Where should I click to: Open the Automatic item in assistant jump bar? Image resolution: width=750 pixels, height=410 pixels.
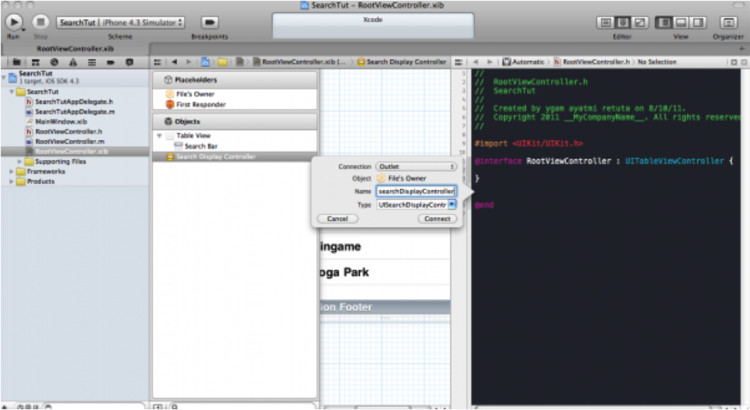(525, 62)
